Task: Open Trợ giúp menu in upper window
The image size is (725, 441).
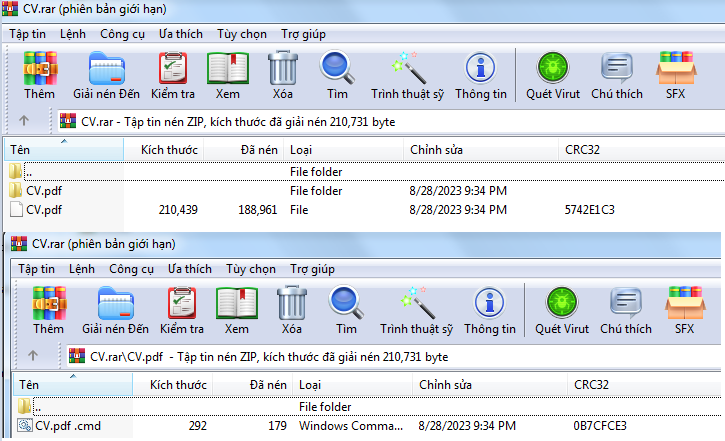Action: click(303, 34)
